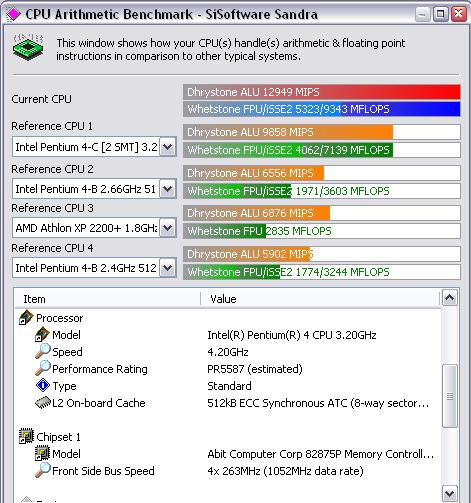Click the orange Dhrystone ALU 9858 MIPS bar
Image resolution: width=471 pixels, height=503 pixels.
(322, 132)
